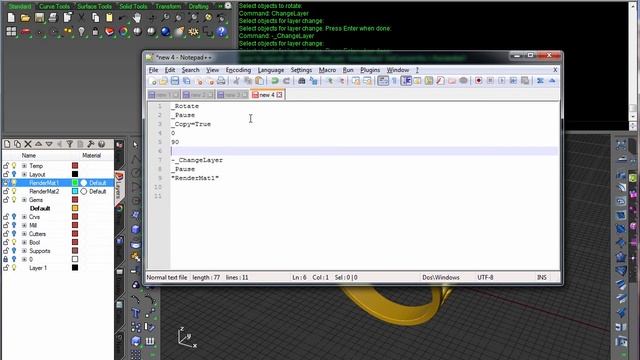Click the Filter funnel icon in Layers panel
640x360 pixels.
click(x=70, y=144)
